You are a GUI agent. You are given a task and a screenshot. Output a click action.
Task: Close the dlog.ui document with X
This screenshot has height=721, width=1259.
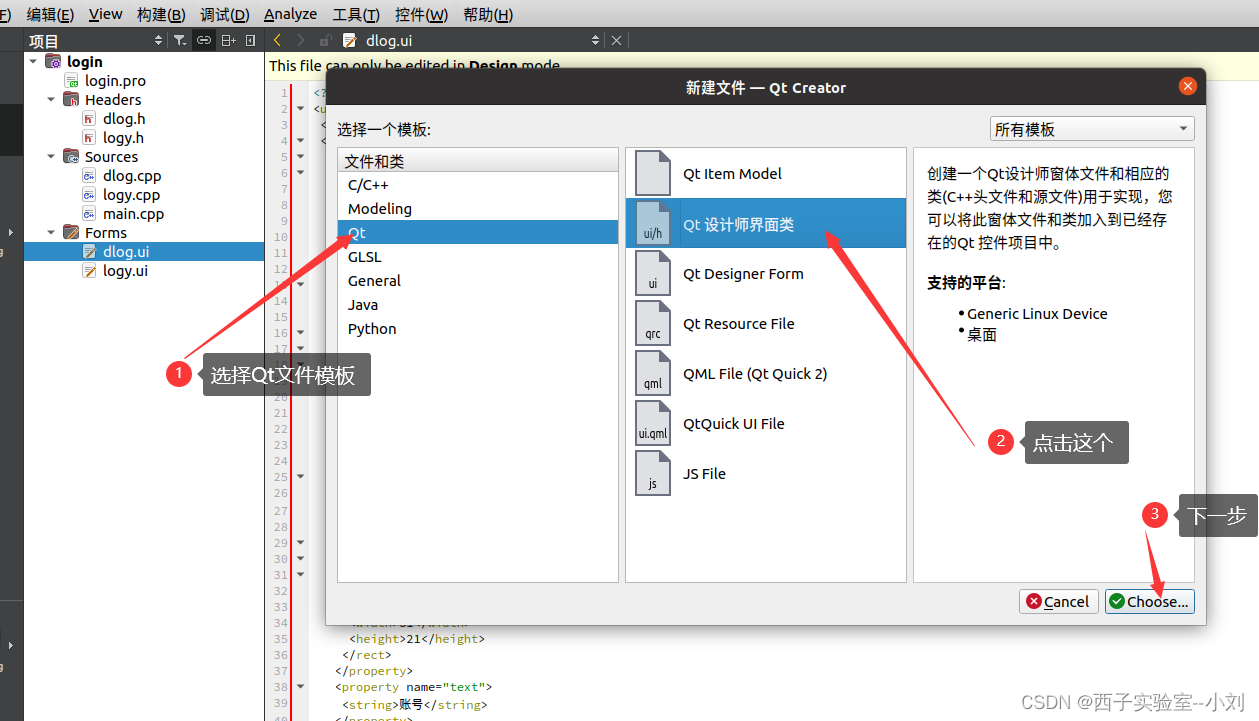pyautogui.click(x=616, y=40)
